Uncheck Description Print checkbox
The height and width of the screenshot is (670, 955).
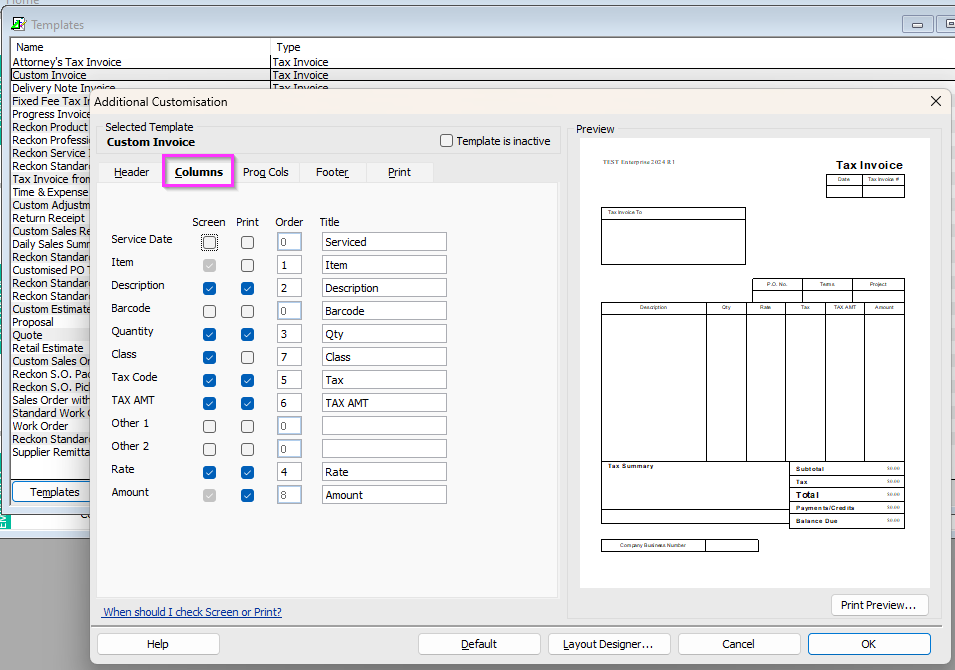pos(247,288)
